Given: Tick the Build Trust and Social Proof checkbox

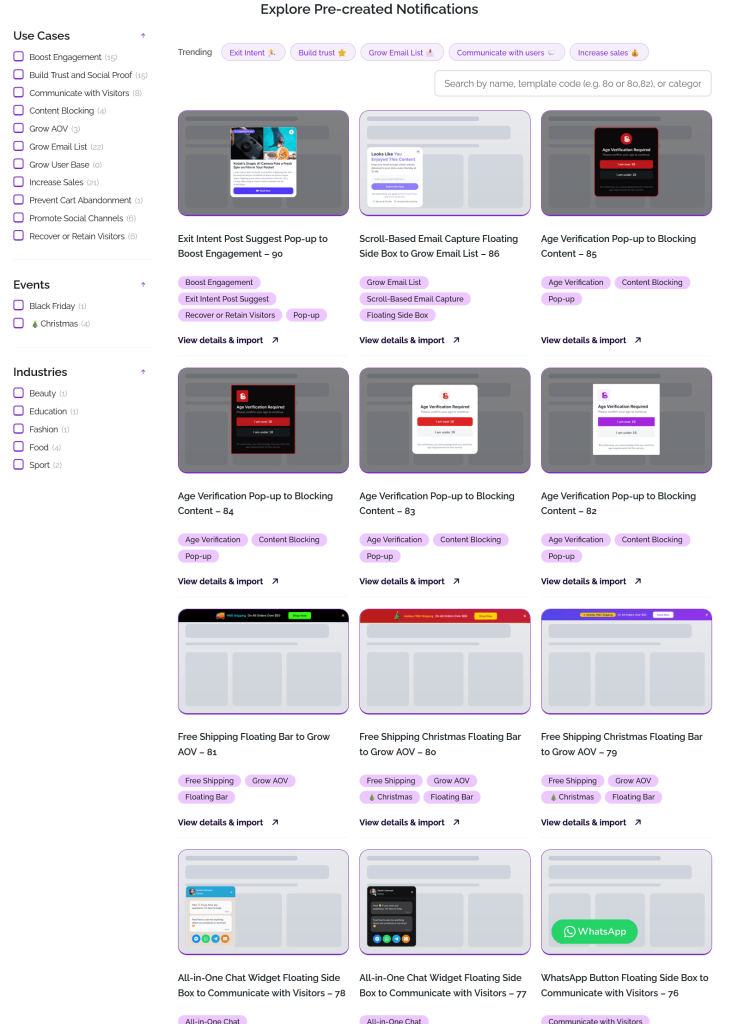Looking at the screenshot, I should click(x=18, y=74).
